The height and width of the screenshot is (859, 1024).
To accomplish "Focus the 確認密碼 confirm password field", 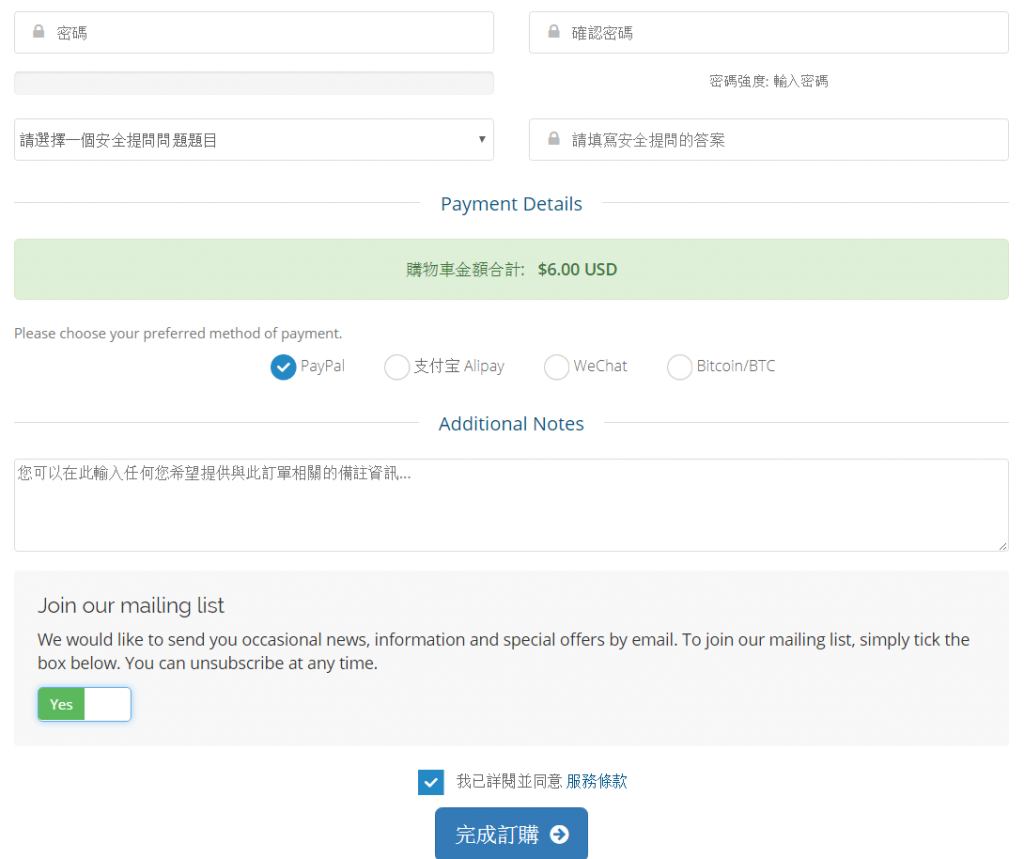I will (769, 32).
